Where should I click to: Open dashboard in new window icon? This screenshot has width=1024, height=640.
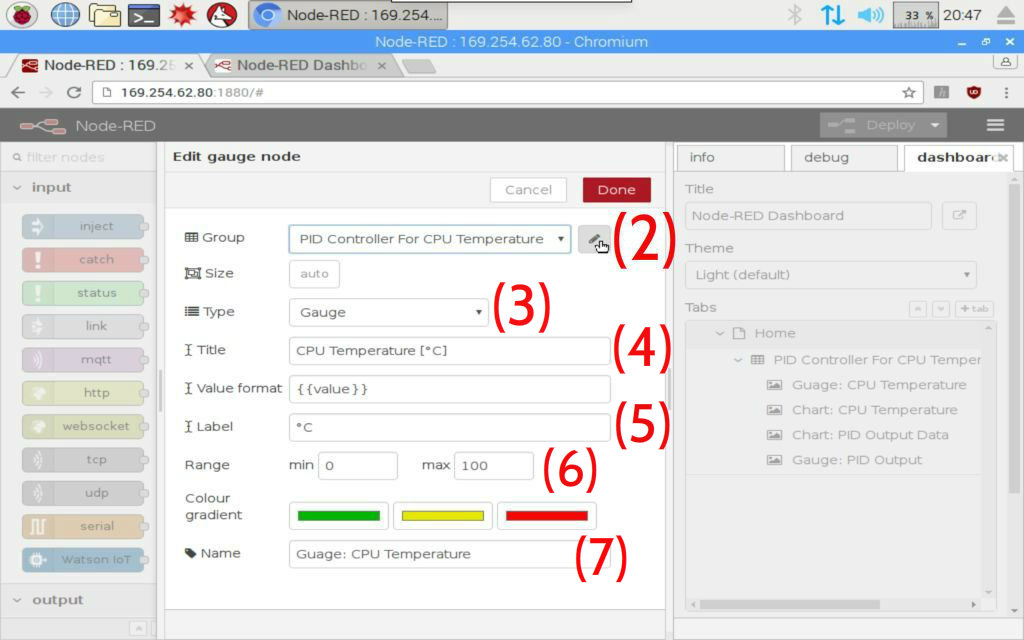tap(959, 216)
